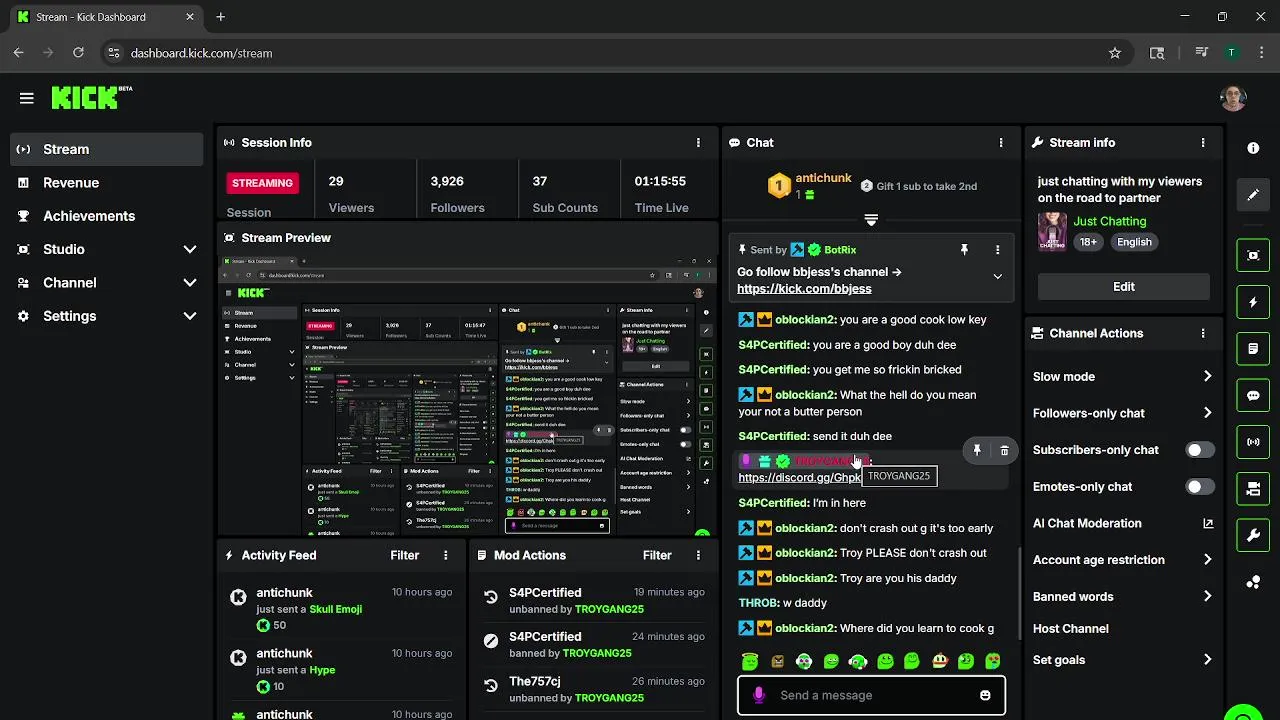Open Account age restriction chevron
This screenshot has width=1280, height=720.
tap(1207, 560)
